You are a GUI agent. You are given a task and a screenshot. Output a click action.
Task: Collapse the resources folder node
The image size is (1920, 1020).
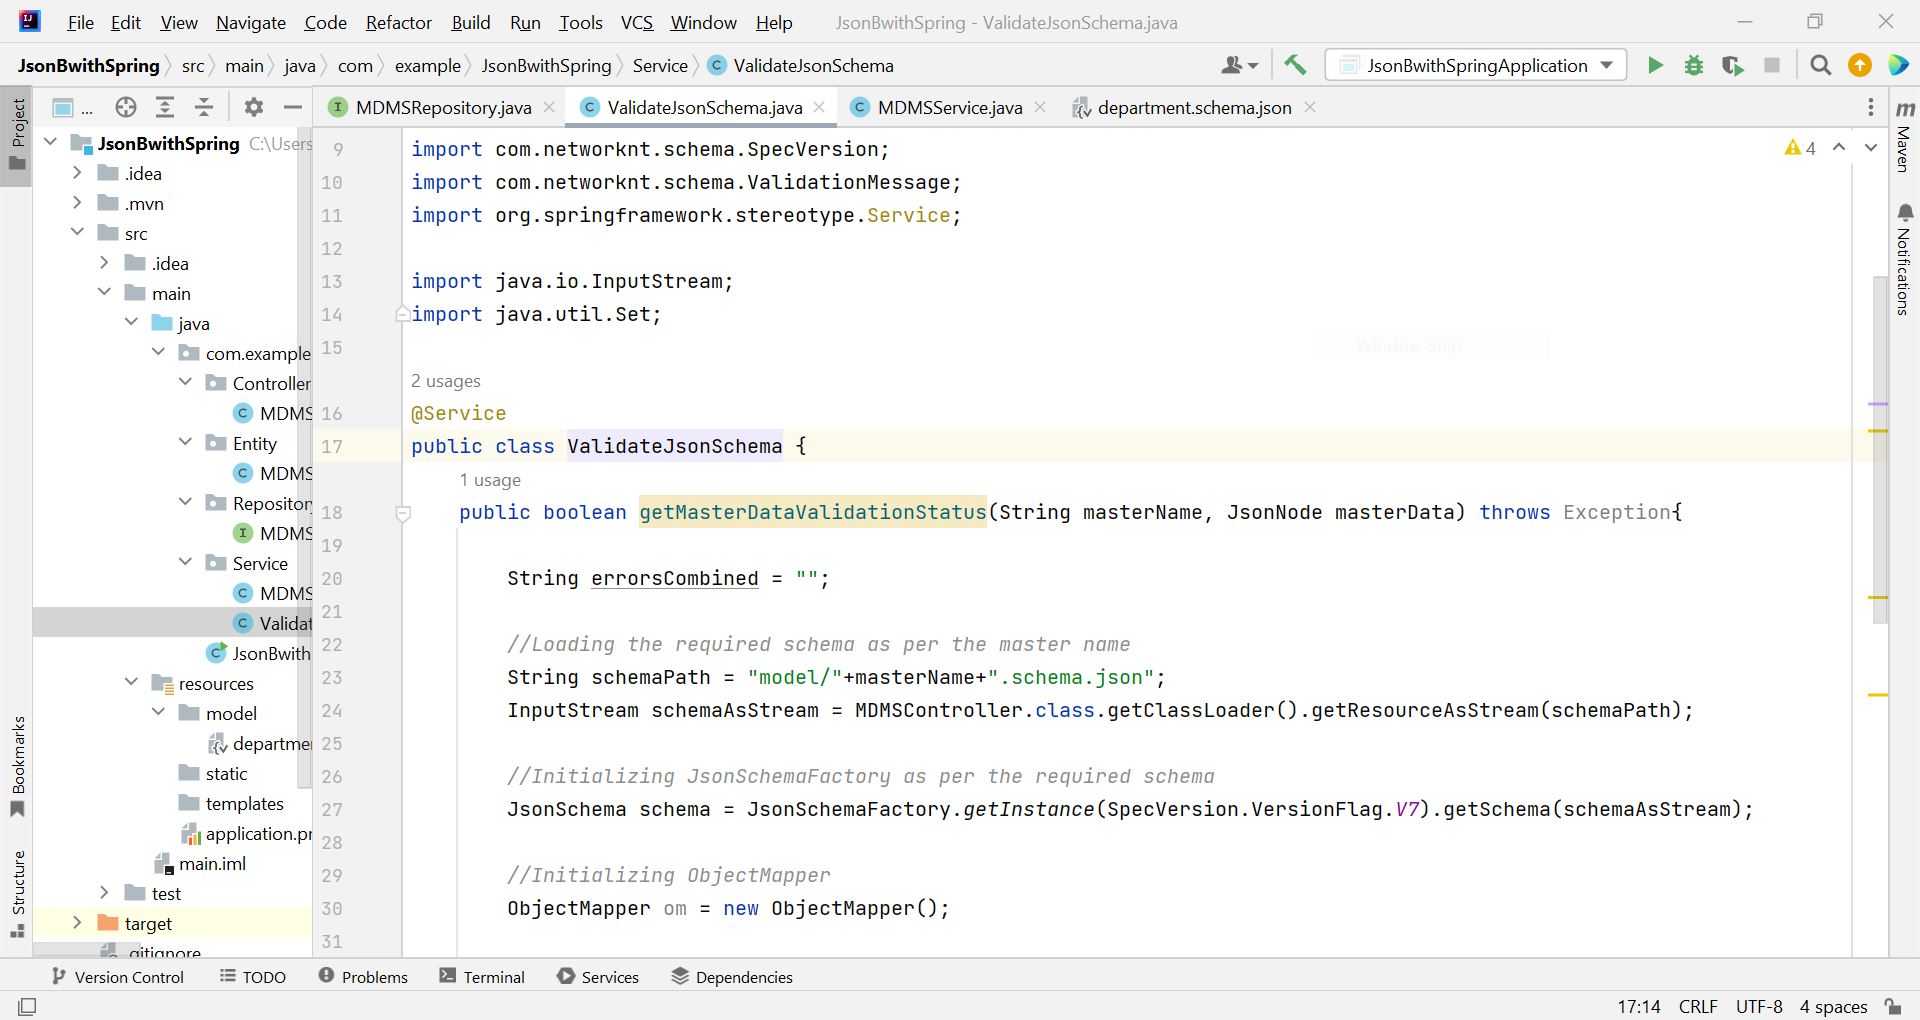(131, 683)
